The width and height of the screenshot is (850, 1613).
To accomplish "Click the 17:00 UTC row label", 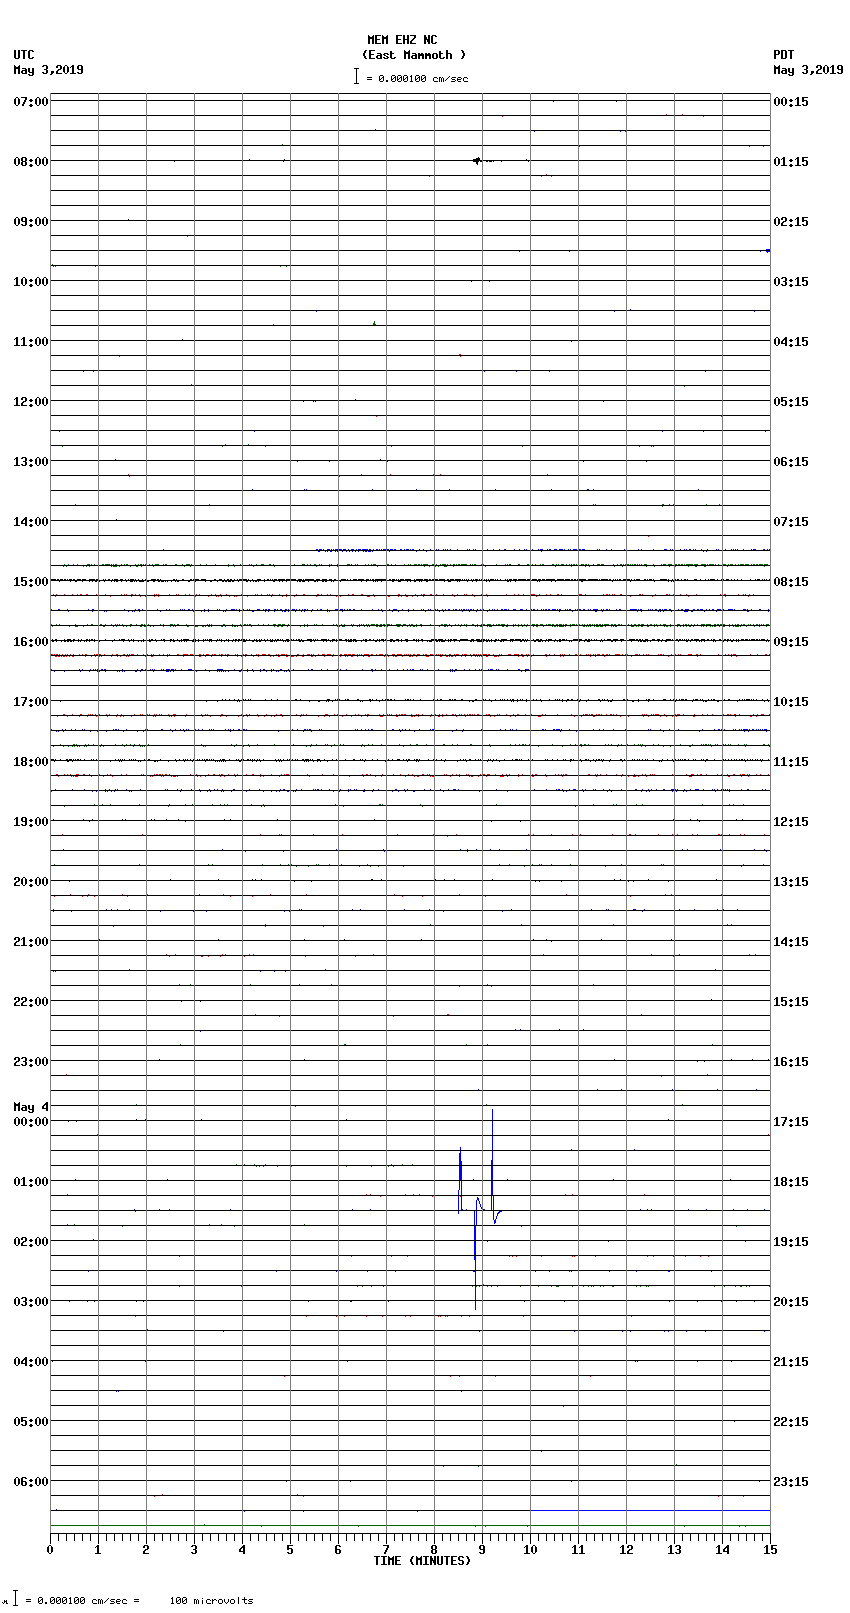I will coord(31,702).
